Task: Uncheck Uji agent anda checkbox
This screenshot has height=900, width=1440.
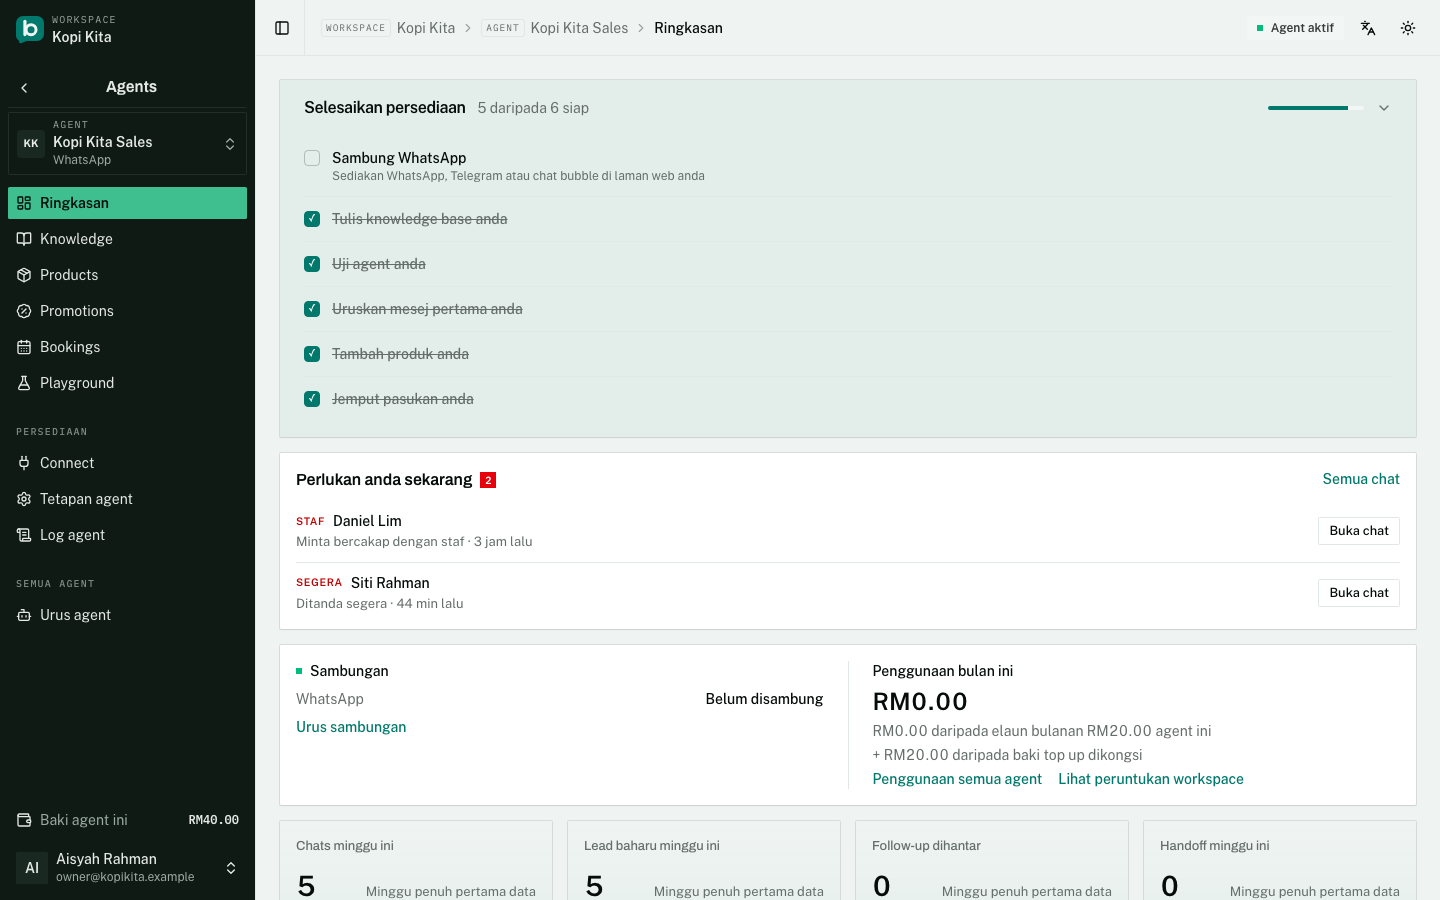Action: (312, 264)
